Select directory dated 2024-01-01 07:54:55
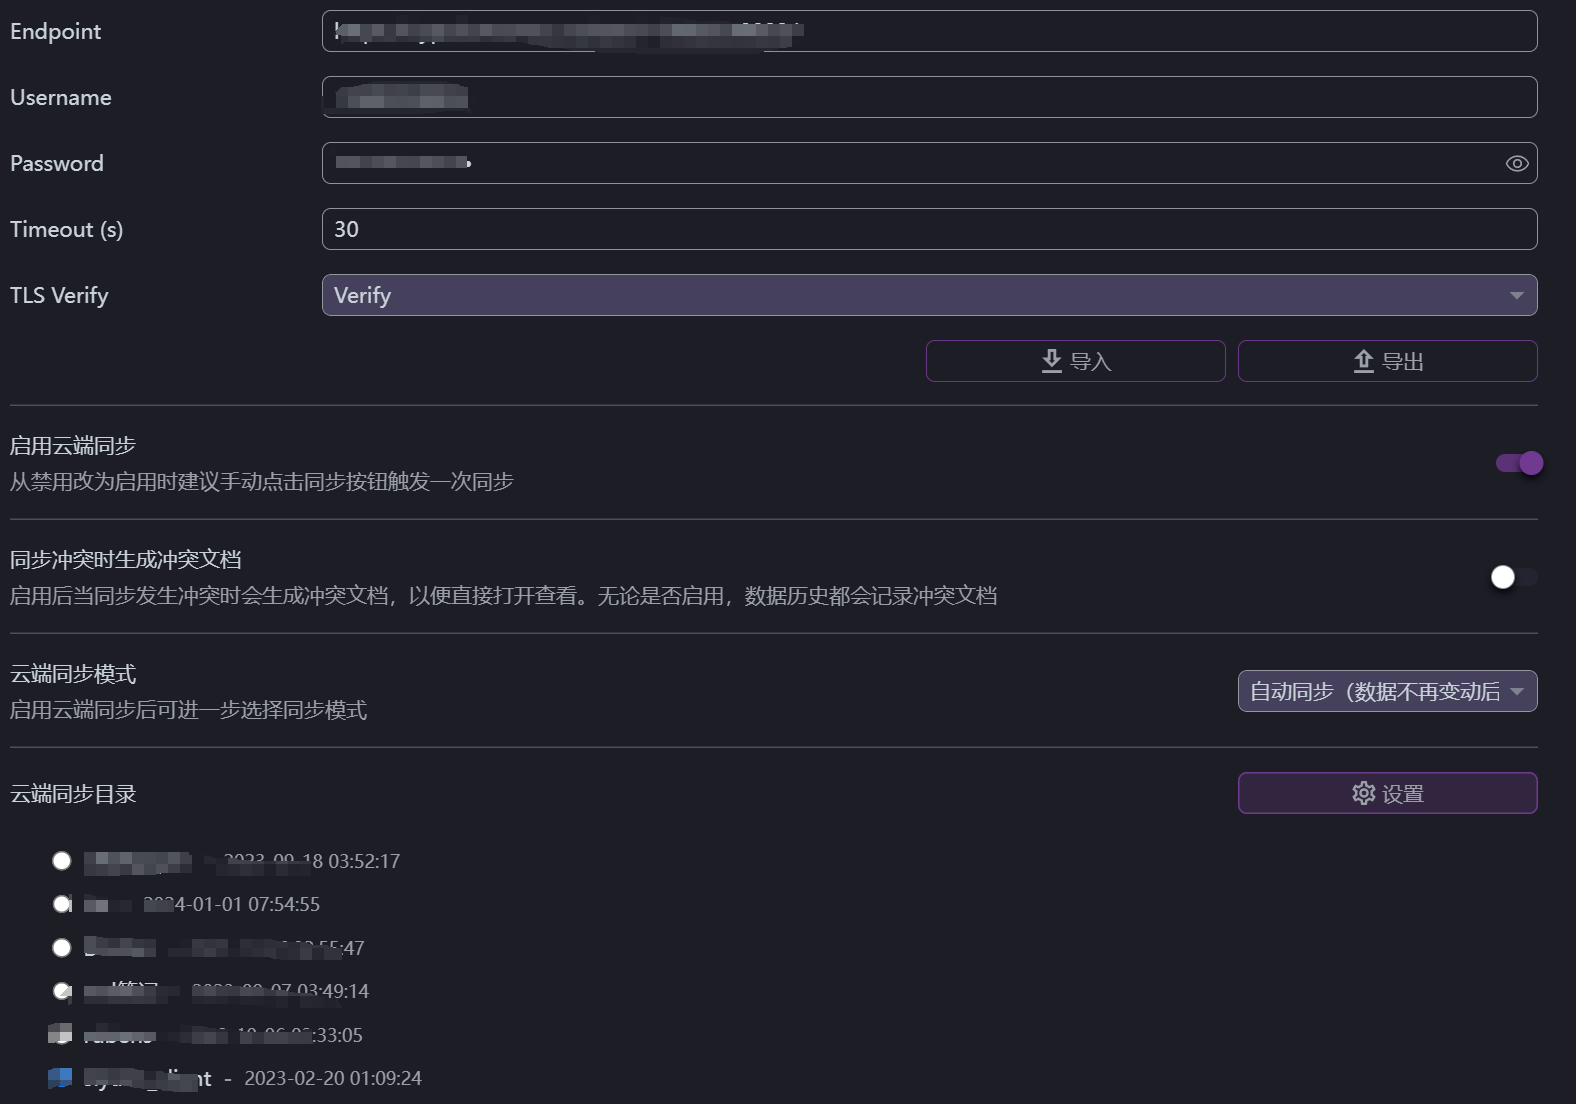Image resolution: width=1576 pixels, height=1104 pixels. 62,904
